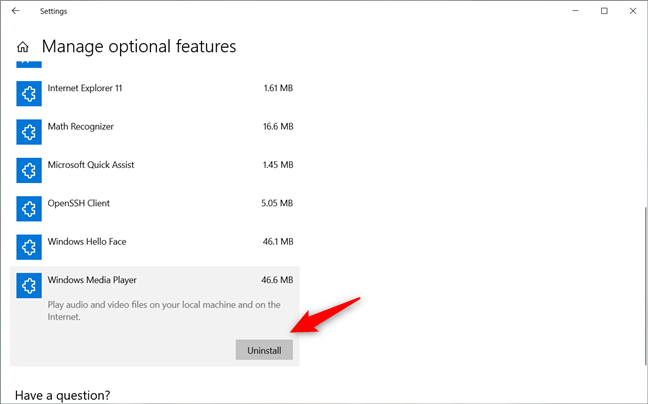Viewport: 648px width, 404px height.
Task: Click the 46.6 MB size value
Action: tap(277, 280)
